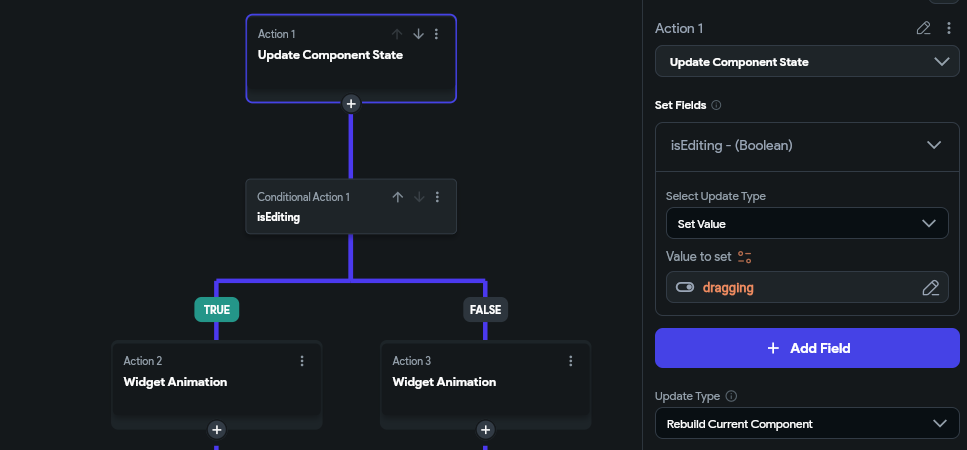967x450 pixels.
Task: Open Action 1 node three-dot menu
Action: pyautogui.click(x=437, y=34)
